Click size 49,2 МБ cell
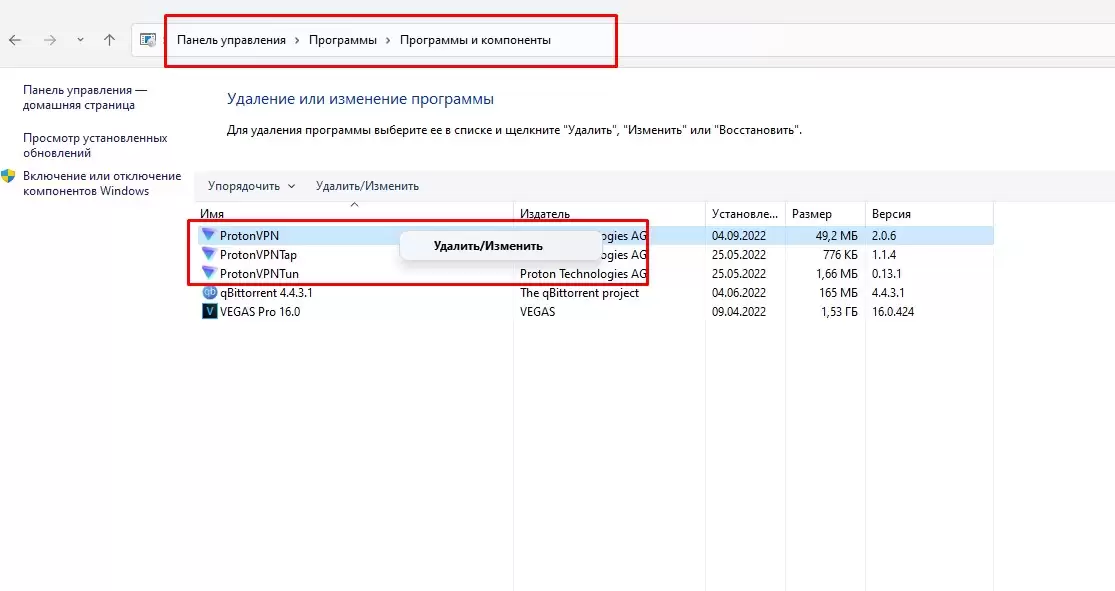The image size is (1115, 591). click(836, 236)
